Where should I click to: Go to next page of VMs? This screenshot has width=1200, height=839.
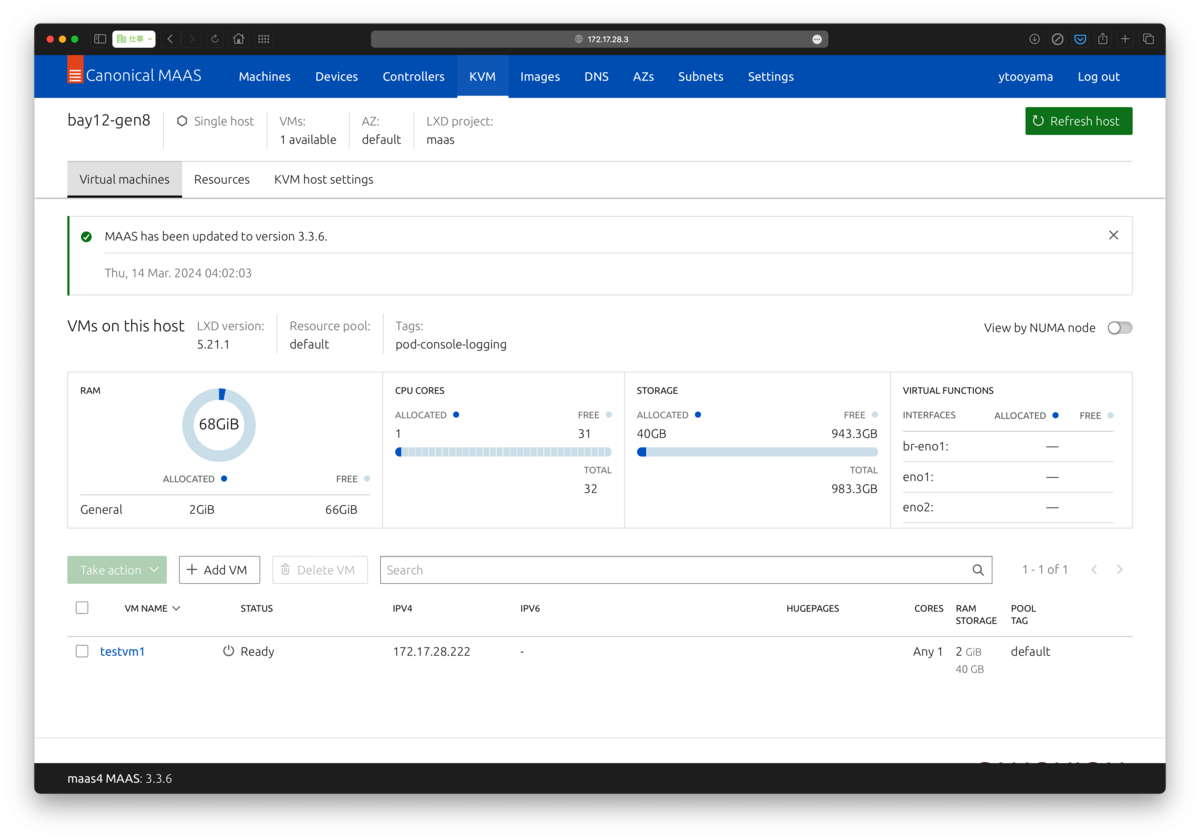pyautogui.click(x=1119, y=570)
